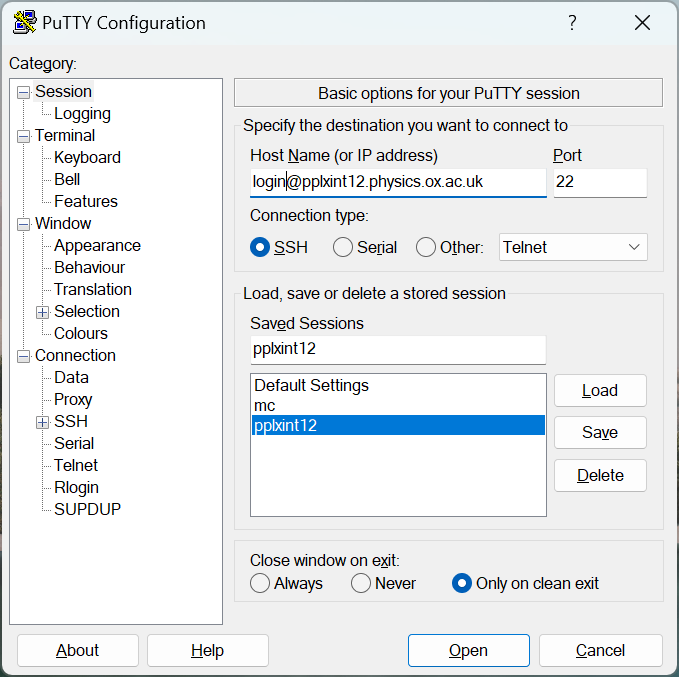Collapse the Window tree node
The width and height of the screenshot is (679, 677).
23,224
